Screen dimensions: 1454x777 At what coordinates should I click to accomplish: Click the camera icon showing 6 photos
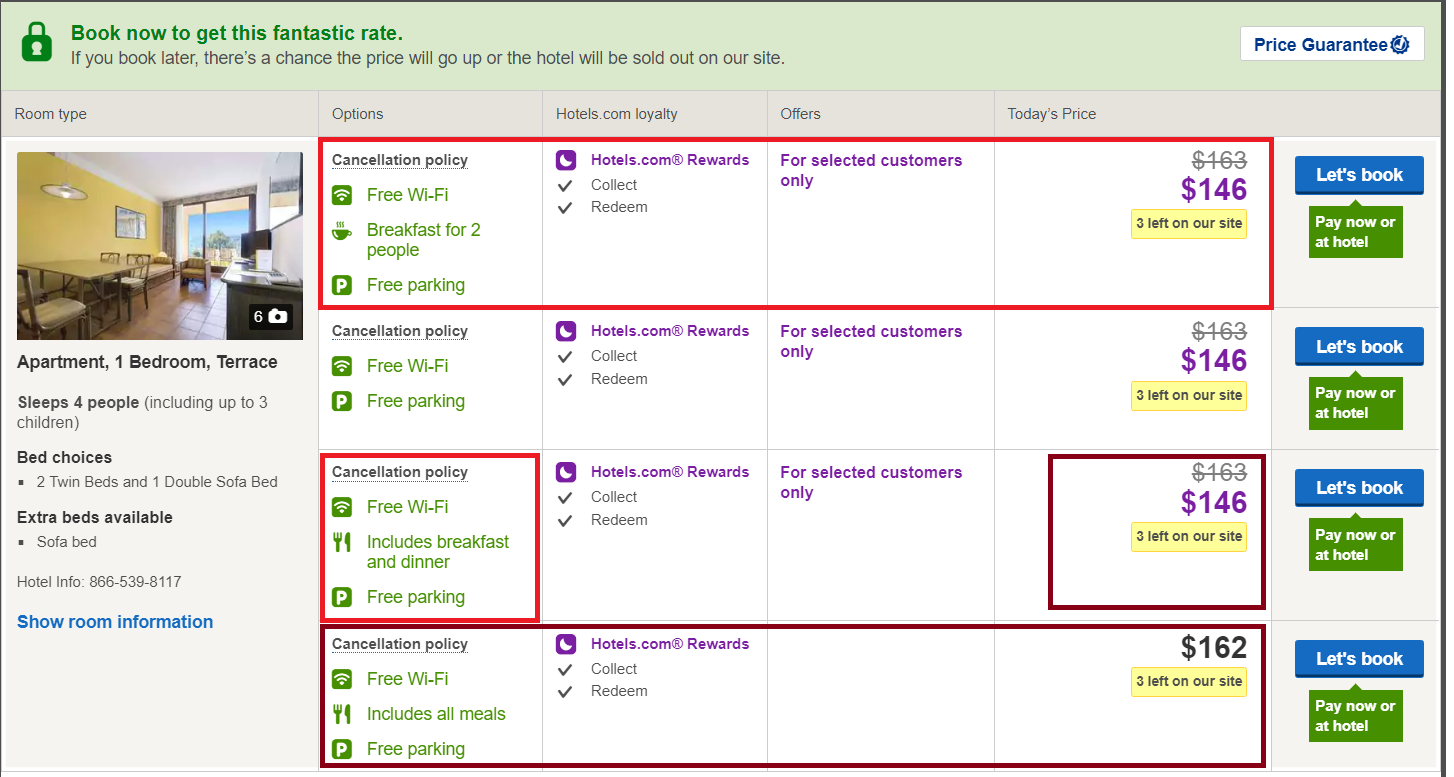tap(278, 316)
